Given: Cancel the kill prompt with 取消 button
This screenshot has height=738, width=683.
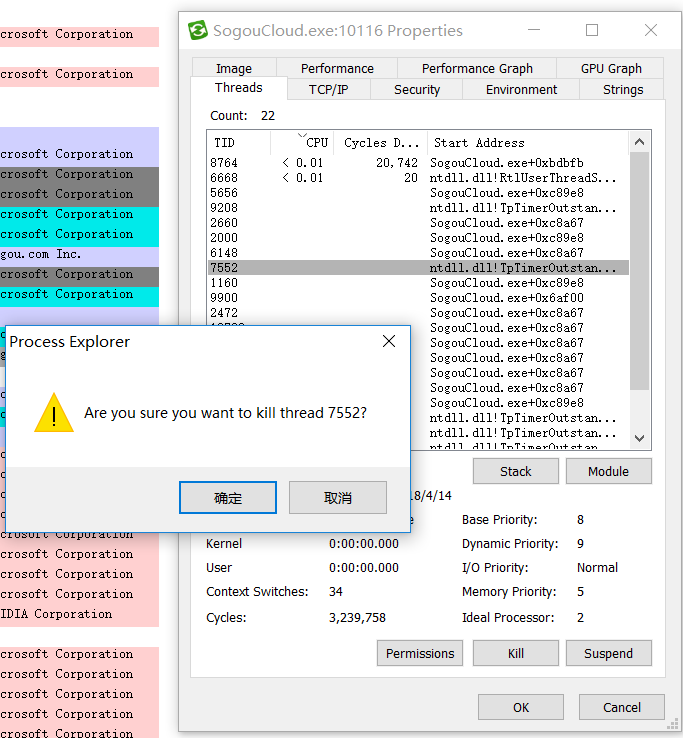Looking at the screenshot, I should point(338,497).
